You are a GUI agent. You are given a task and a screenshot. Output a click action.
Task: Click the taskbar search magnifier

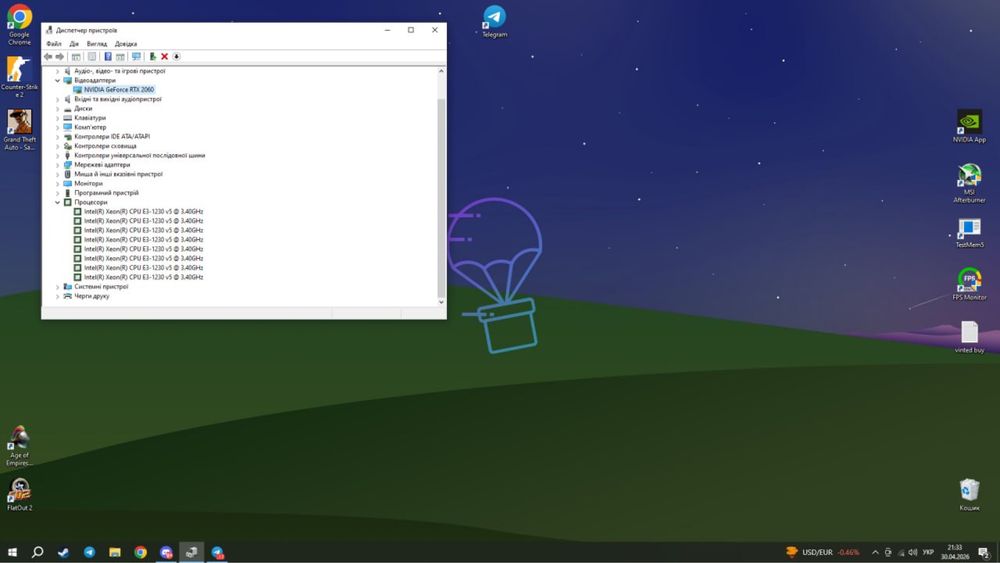38,552
